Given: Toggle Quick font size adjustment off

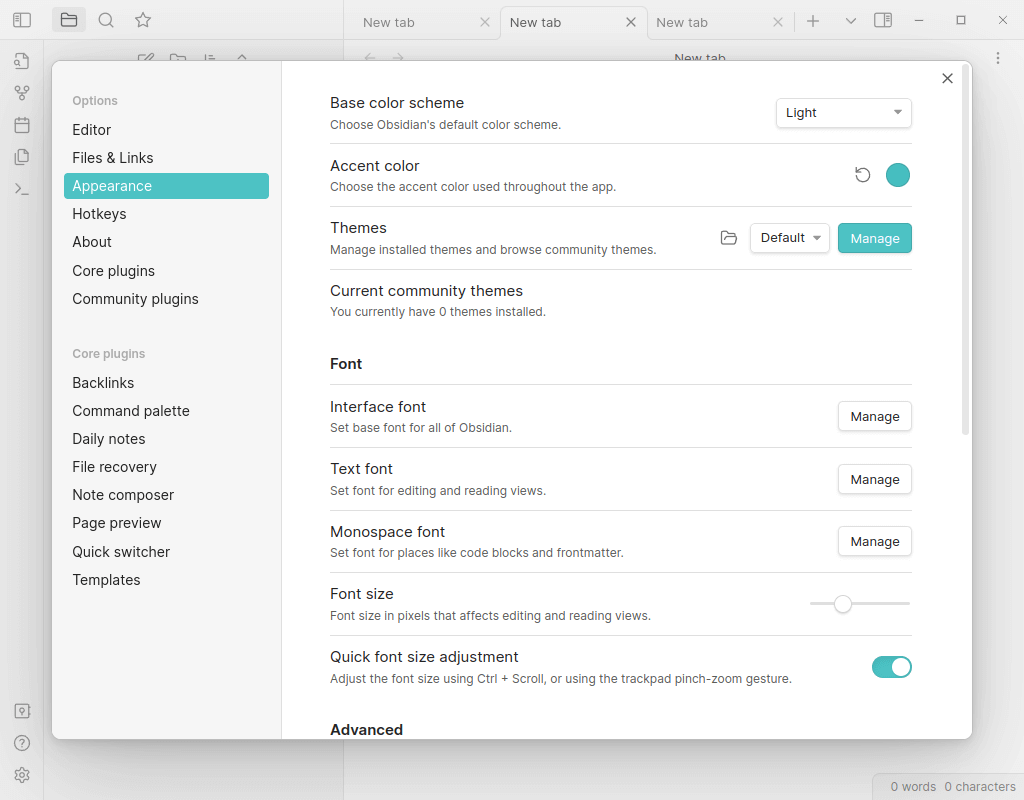Looking at the screenshot, I should click(x=891, y=667).
